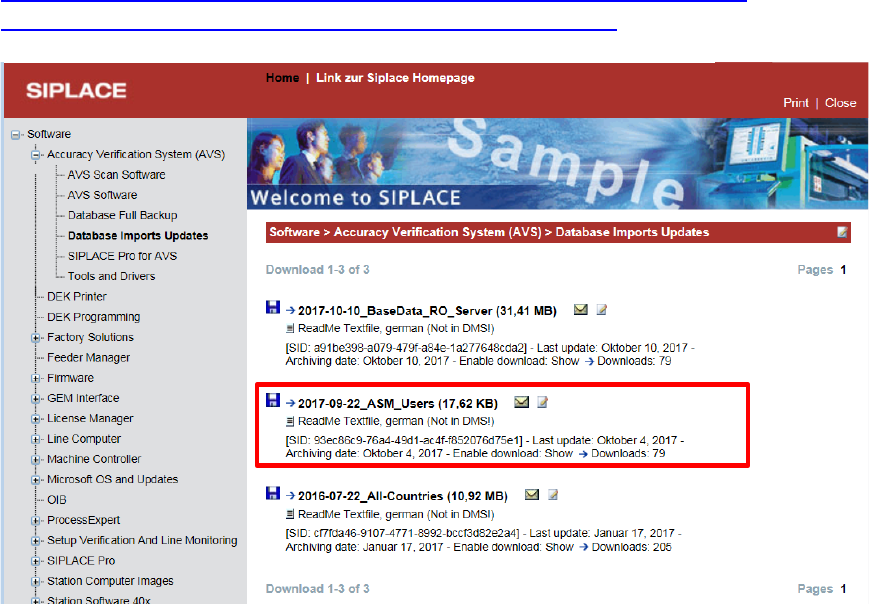Click the save disk icon for 2017-09-22_ASM_Users
Viewport: 869px width, 604px height.
(273, 400)
